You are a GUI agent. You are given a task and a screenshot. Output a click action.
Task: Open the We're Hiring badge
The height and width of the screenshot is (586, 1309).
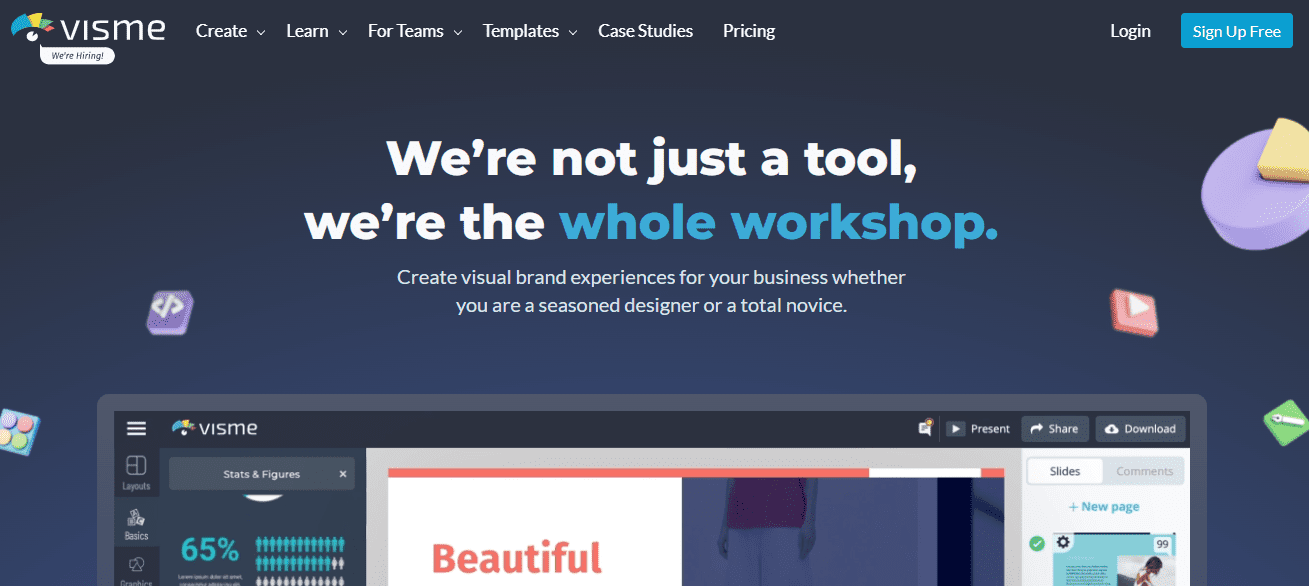77,56
